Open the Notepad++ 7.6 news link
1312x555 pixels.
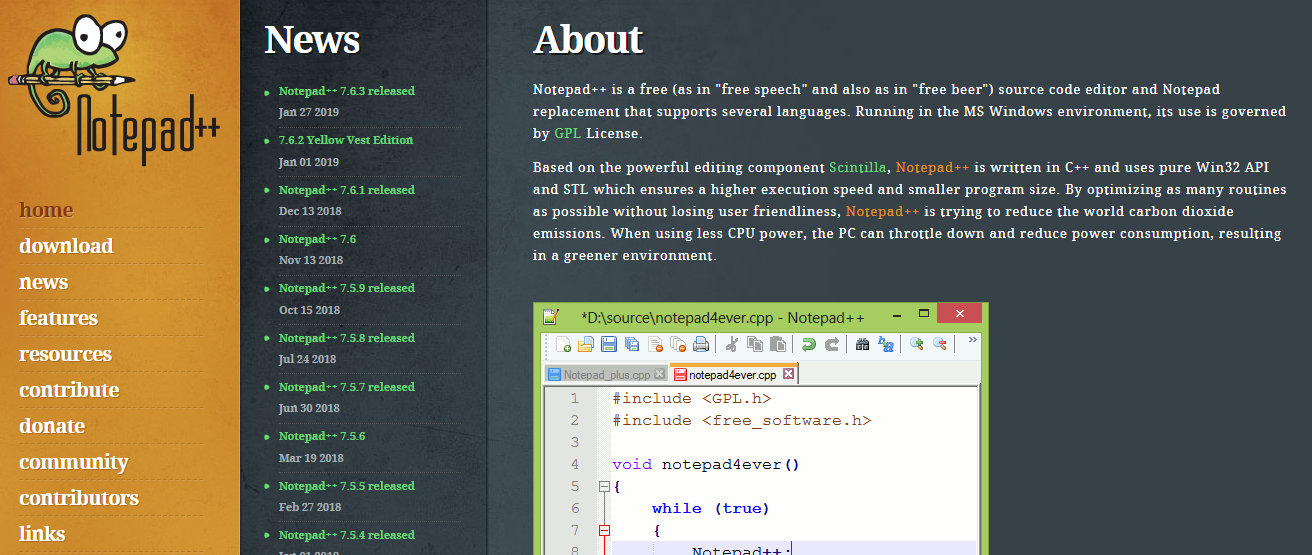pos(317,239)
